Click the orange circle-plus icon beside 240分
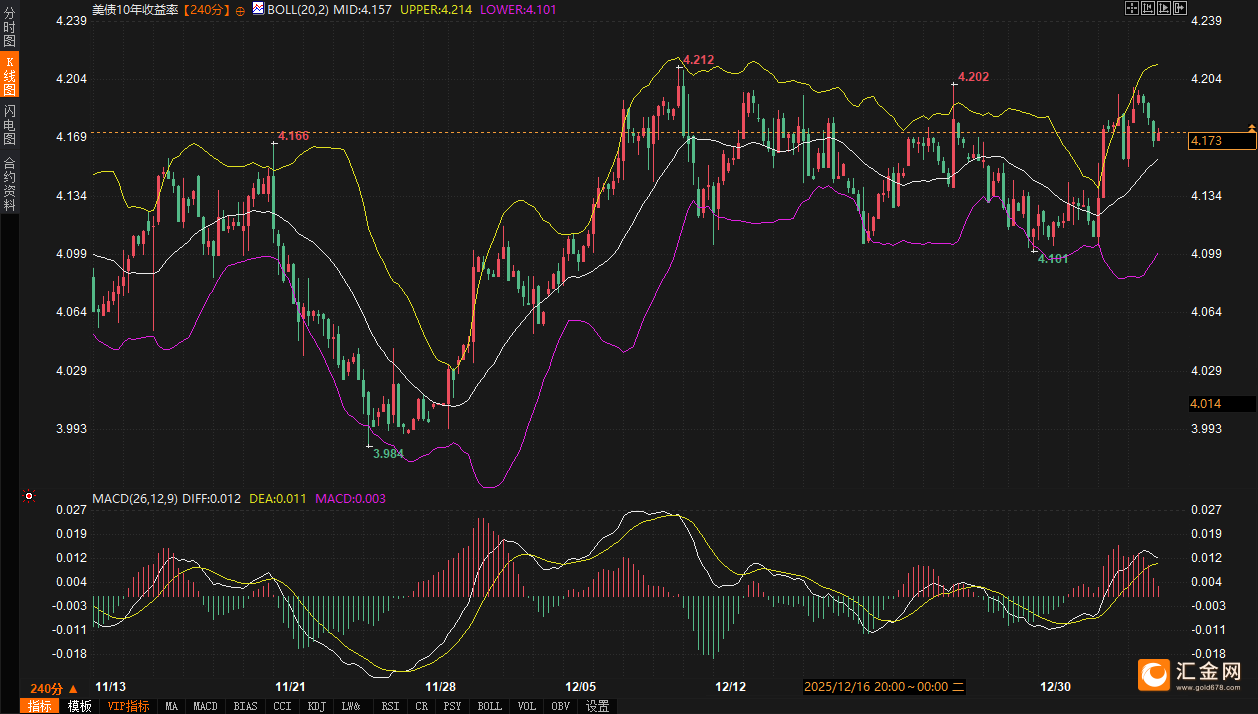Screen dimensions: 1258x714 (240, 9)
